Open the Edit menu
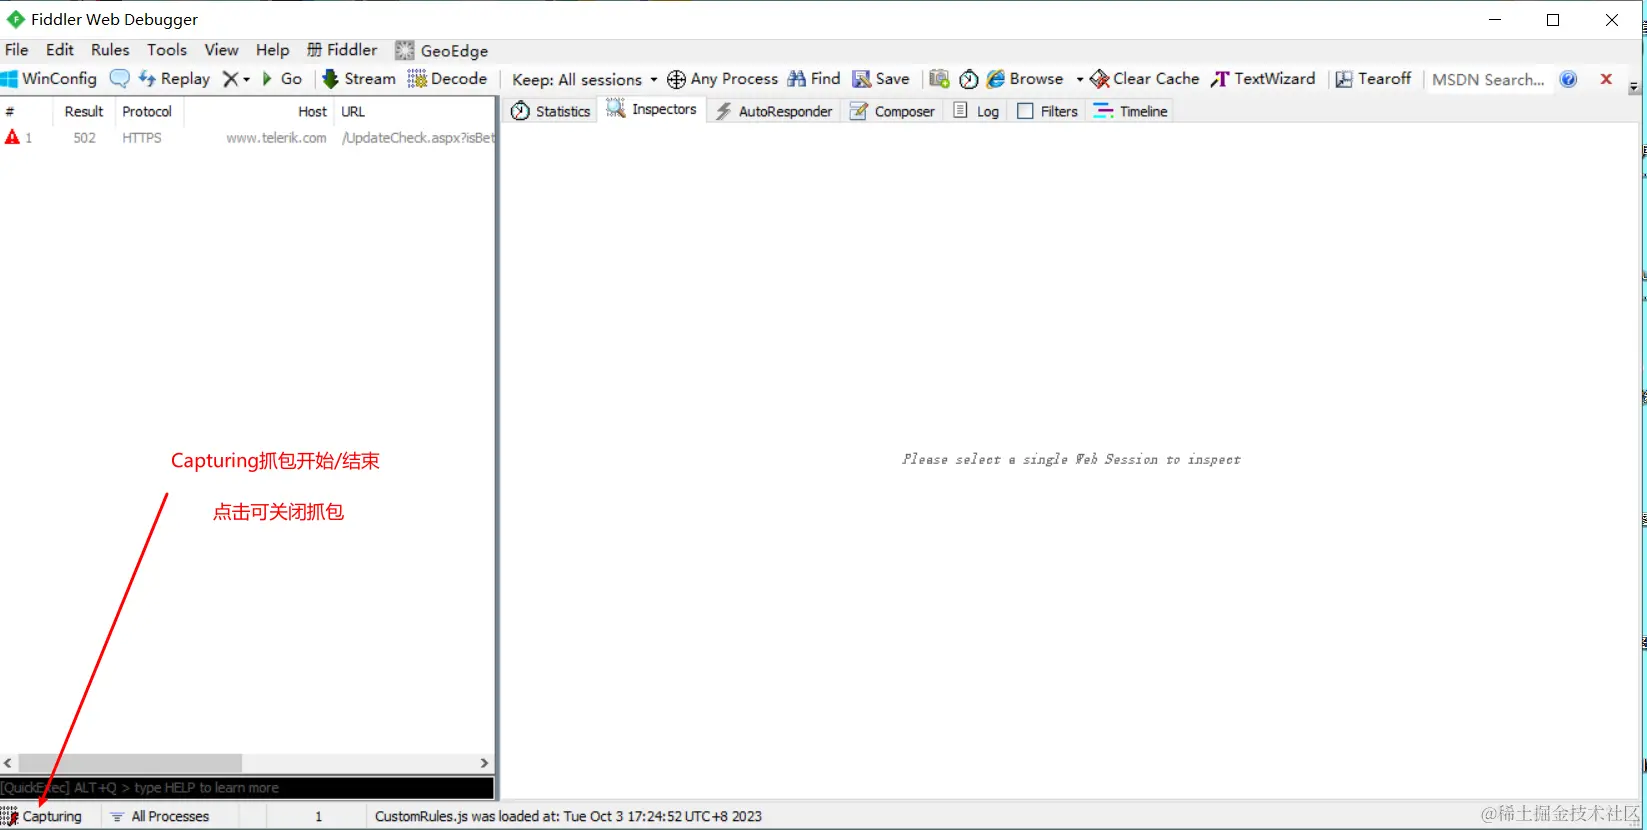This screenshot has height=830, width=1647. (x=60, y=50)
